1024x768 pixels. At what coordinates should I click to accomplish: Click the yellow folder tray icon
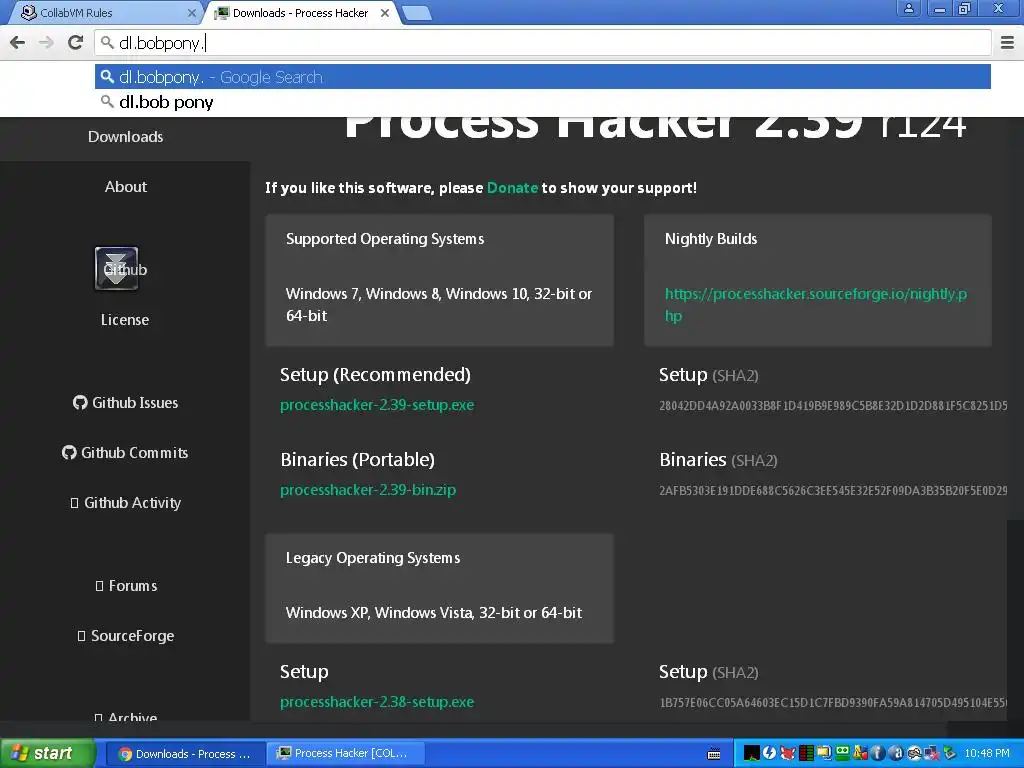click(x=824, y=753)
